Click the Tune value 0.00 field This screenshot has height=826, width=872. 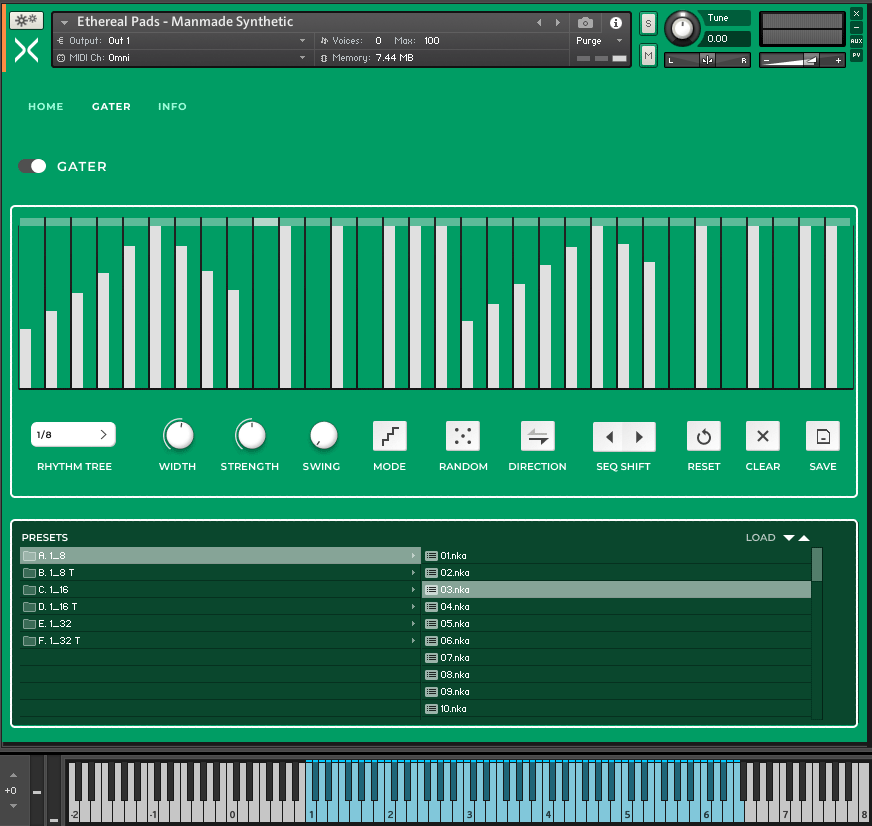coord(725,39)
